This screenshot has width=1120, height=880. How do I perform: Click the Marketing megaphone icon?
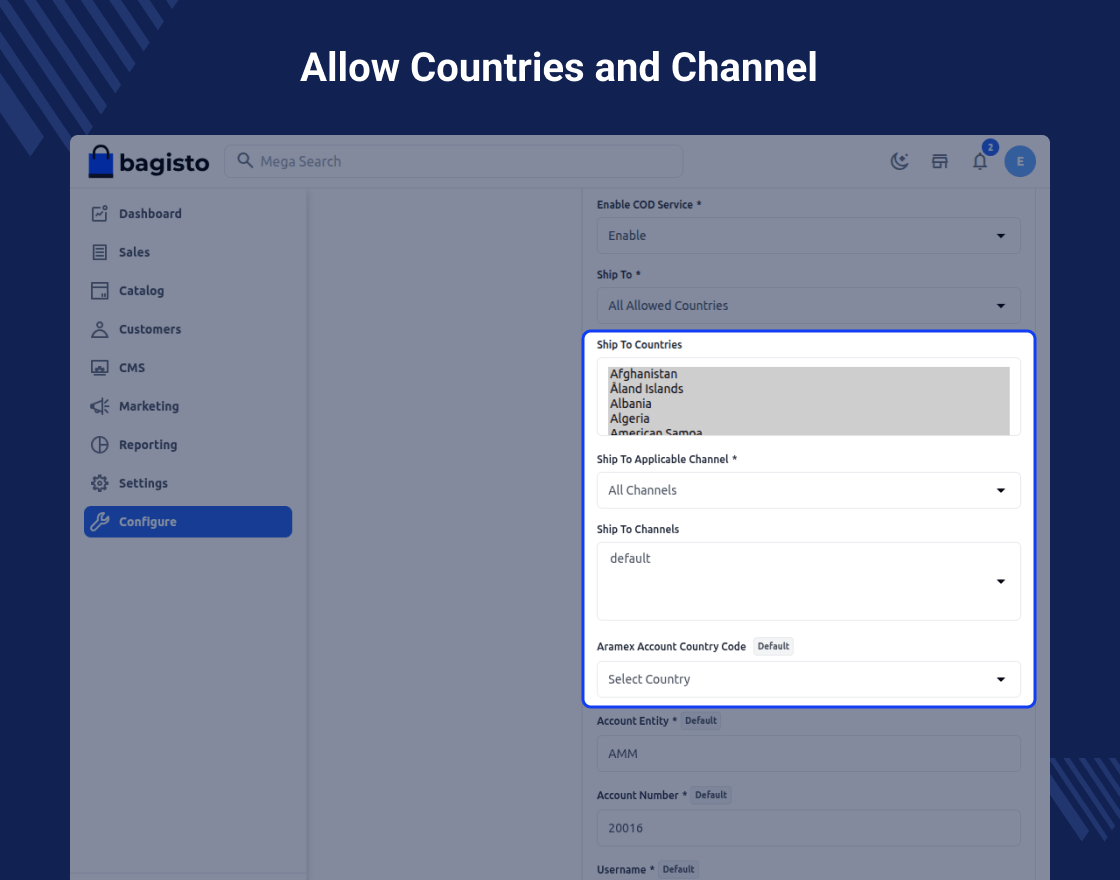[x=99, y=406]
